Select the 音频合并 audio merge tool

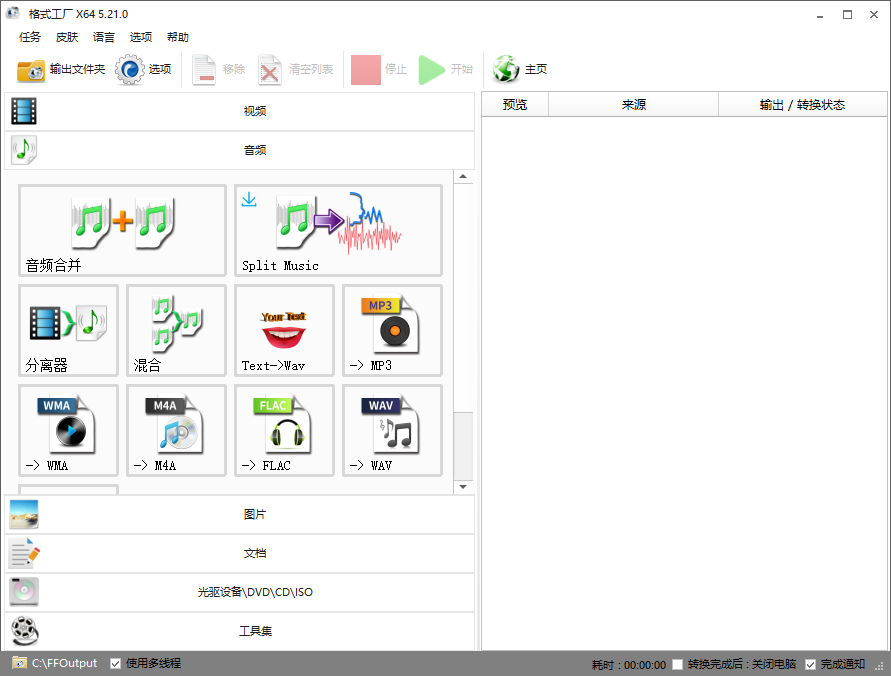pyautogui.click(x=122, y=230)
